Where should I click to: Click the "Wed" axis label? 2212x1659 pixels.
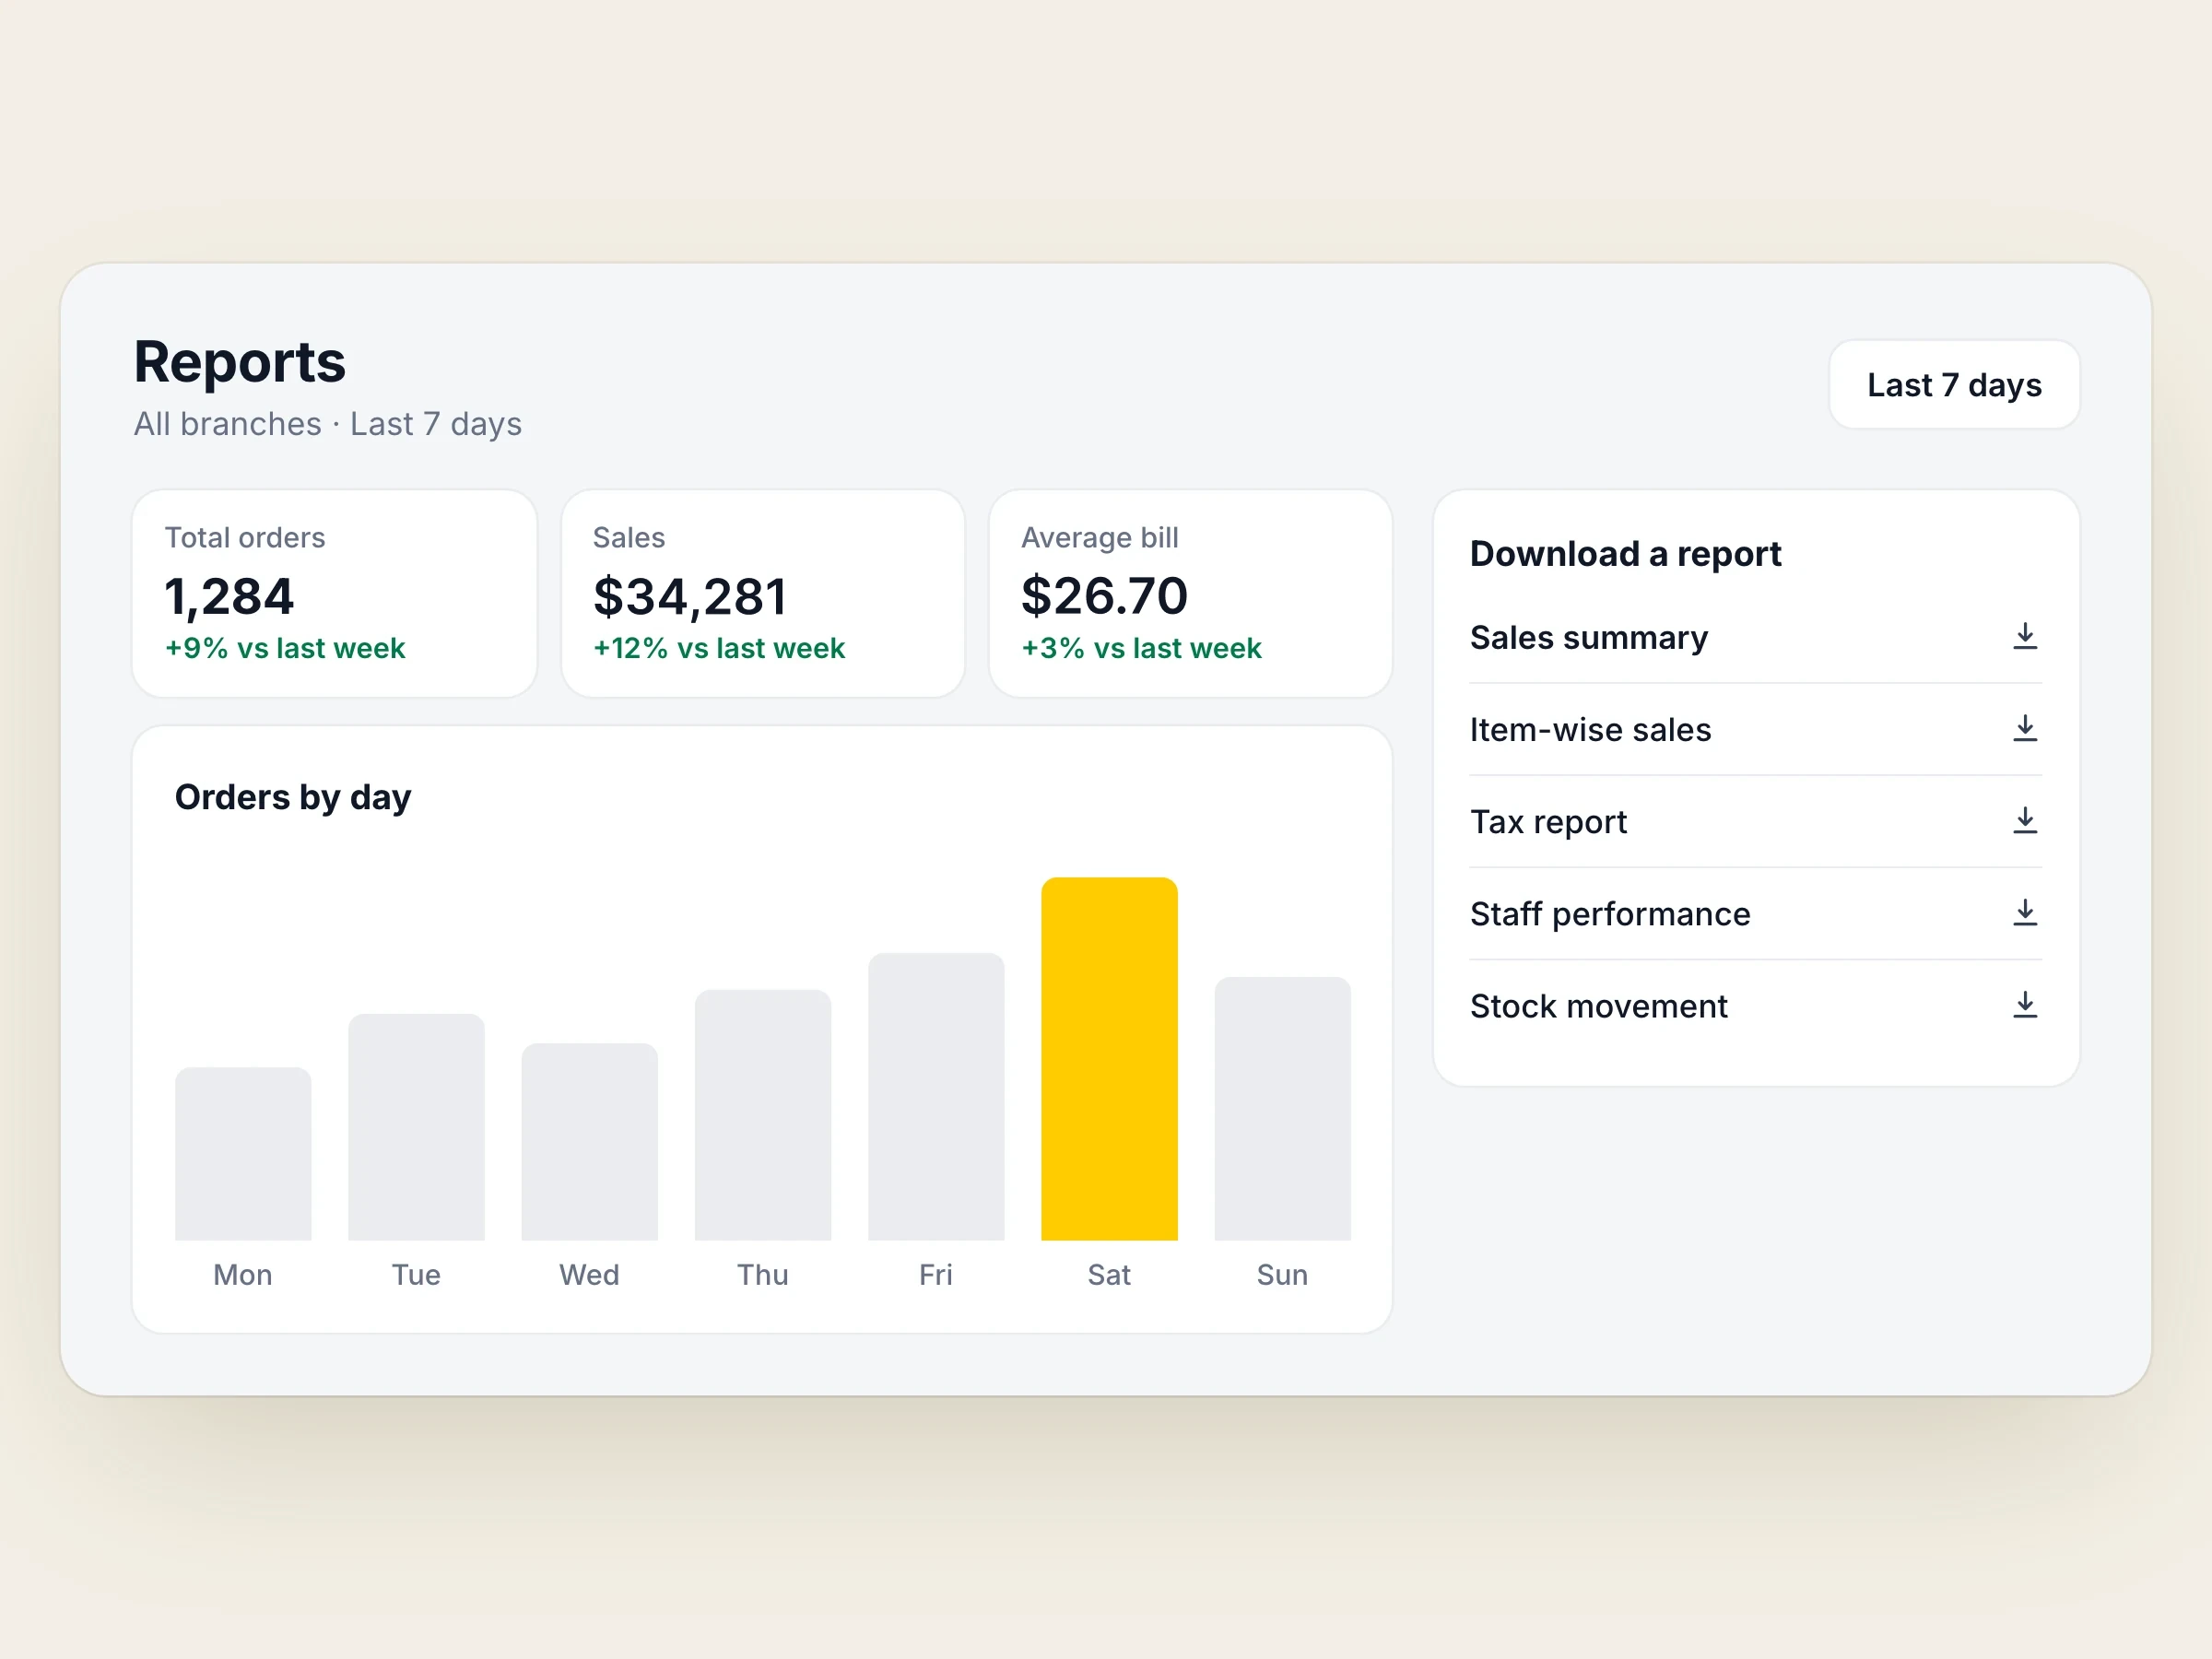pyautogui.click(x=589, y=1275)
